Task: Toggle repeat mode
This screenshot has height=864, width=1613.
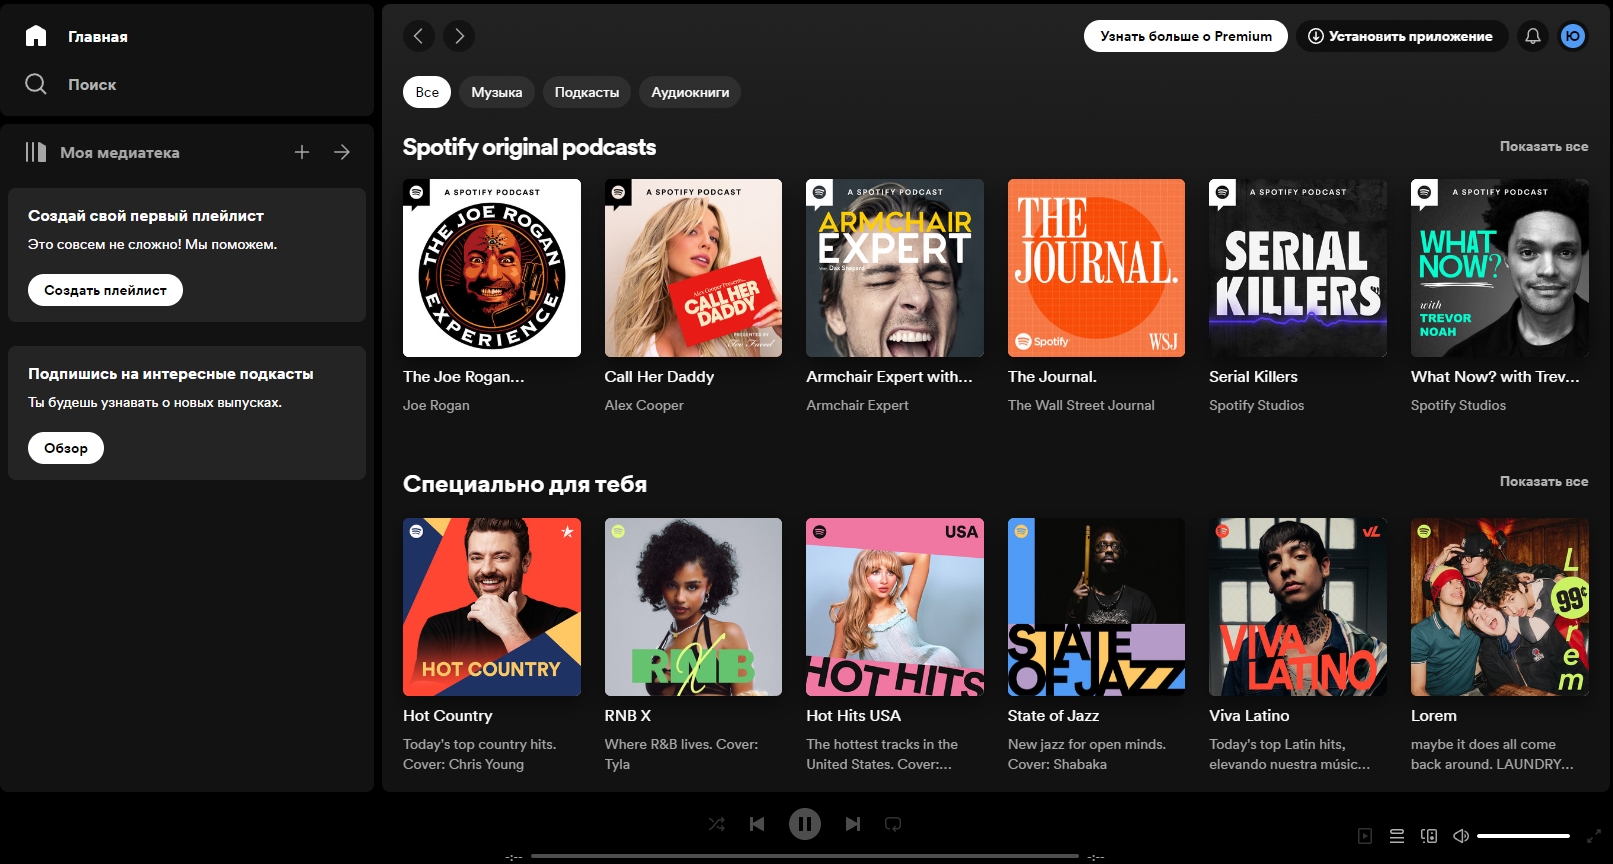Action: click(893, 824)
